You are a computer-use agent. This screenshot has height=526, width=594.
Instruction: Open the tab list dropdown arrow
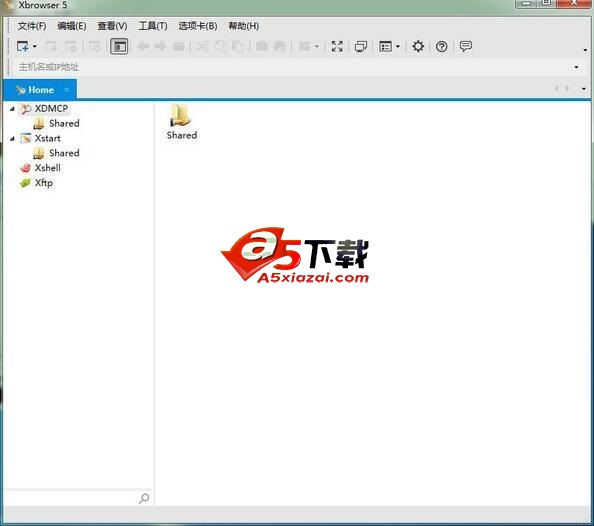point(584,89)
